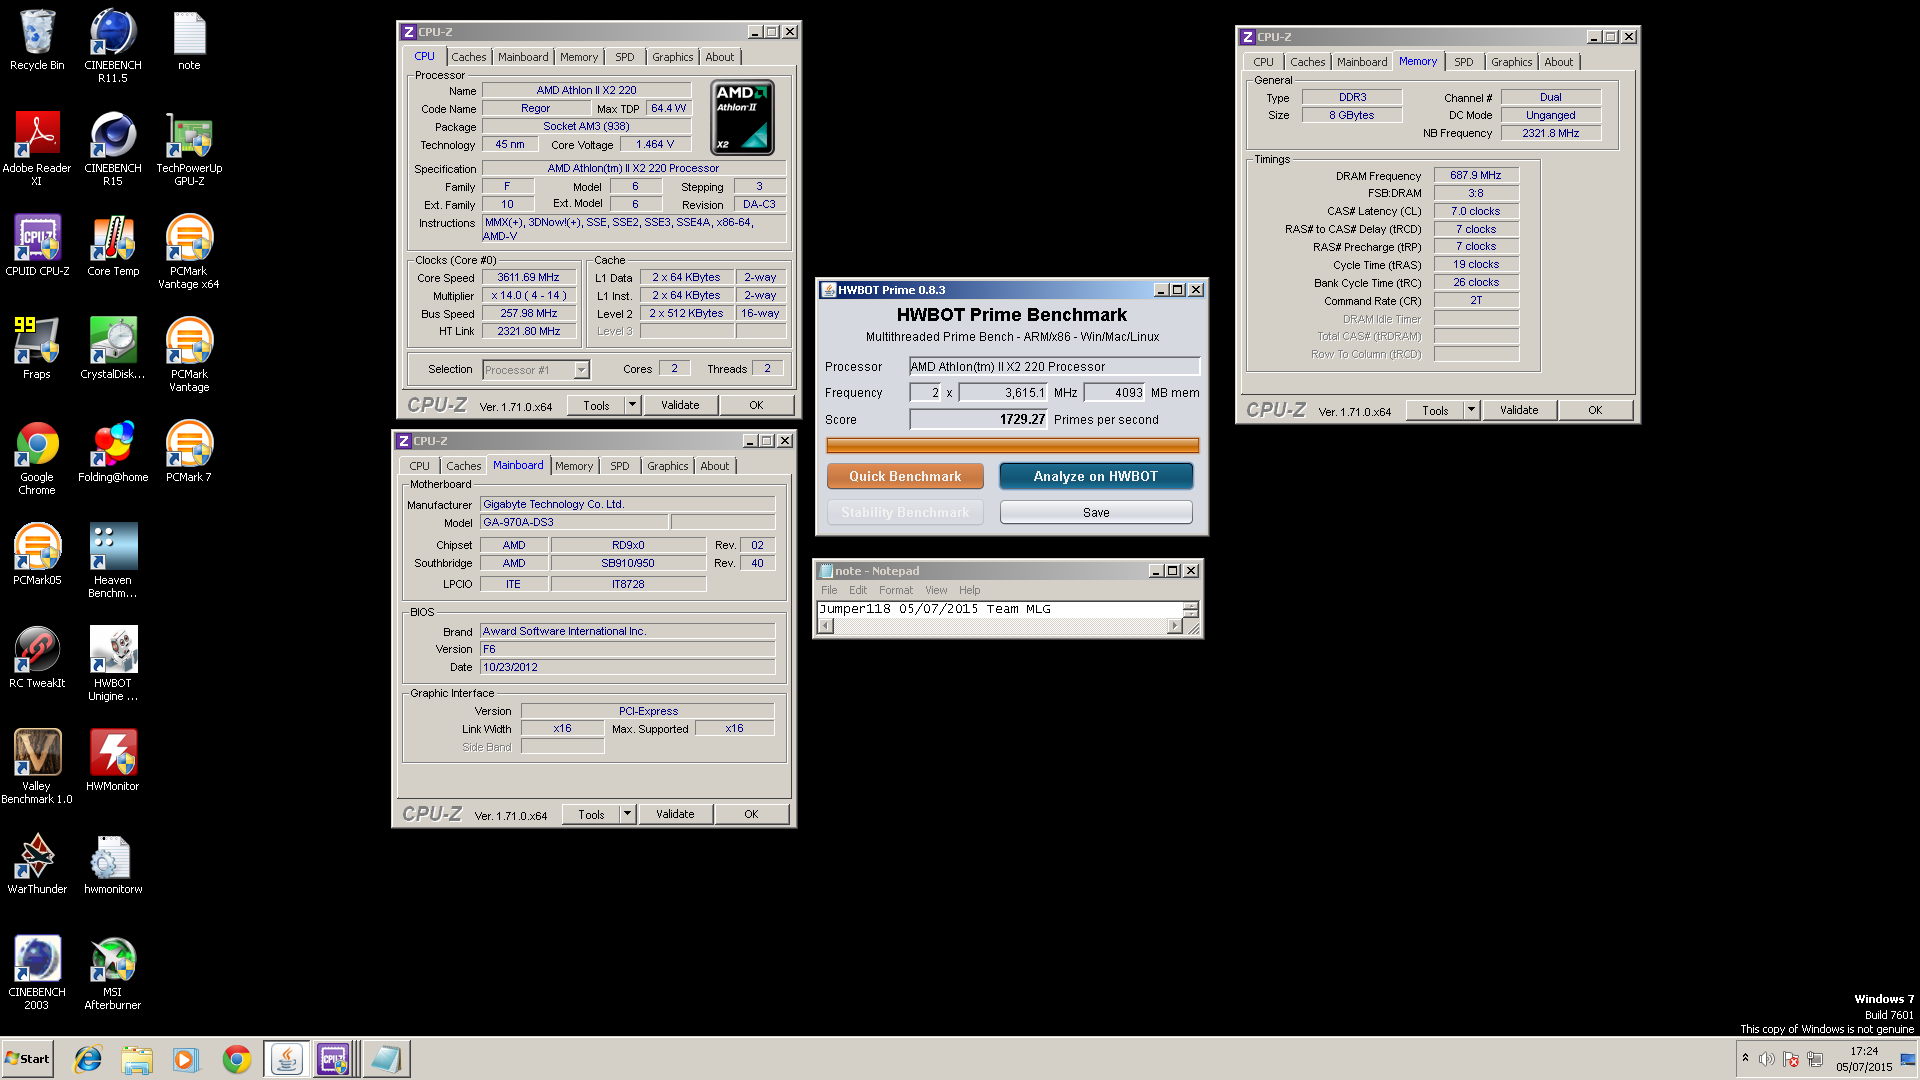Image resolution: width=1920 pixels, height=1080 pixels.
Task: Click Tools button in Mainboard CPU-Z window
Action: click(591, 814)
